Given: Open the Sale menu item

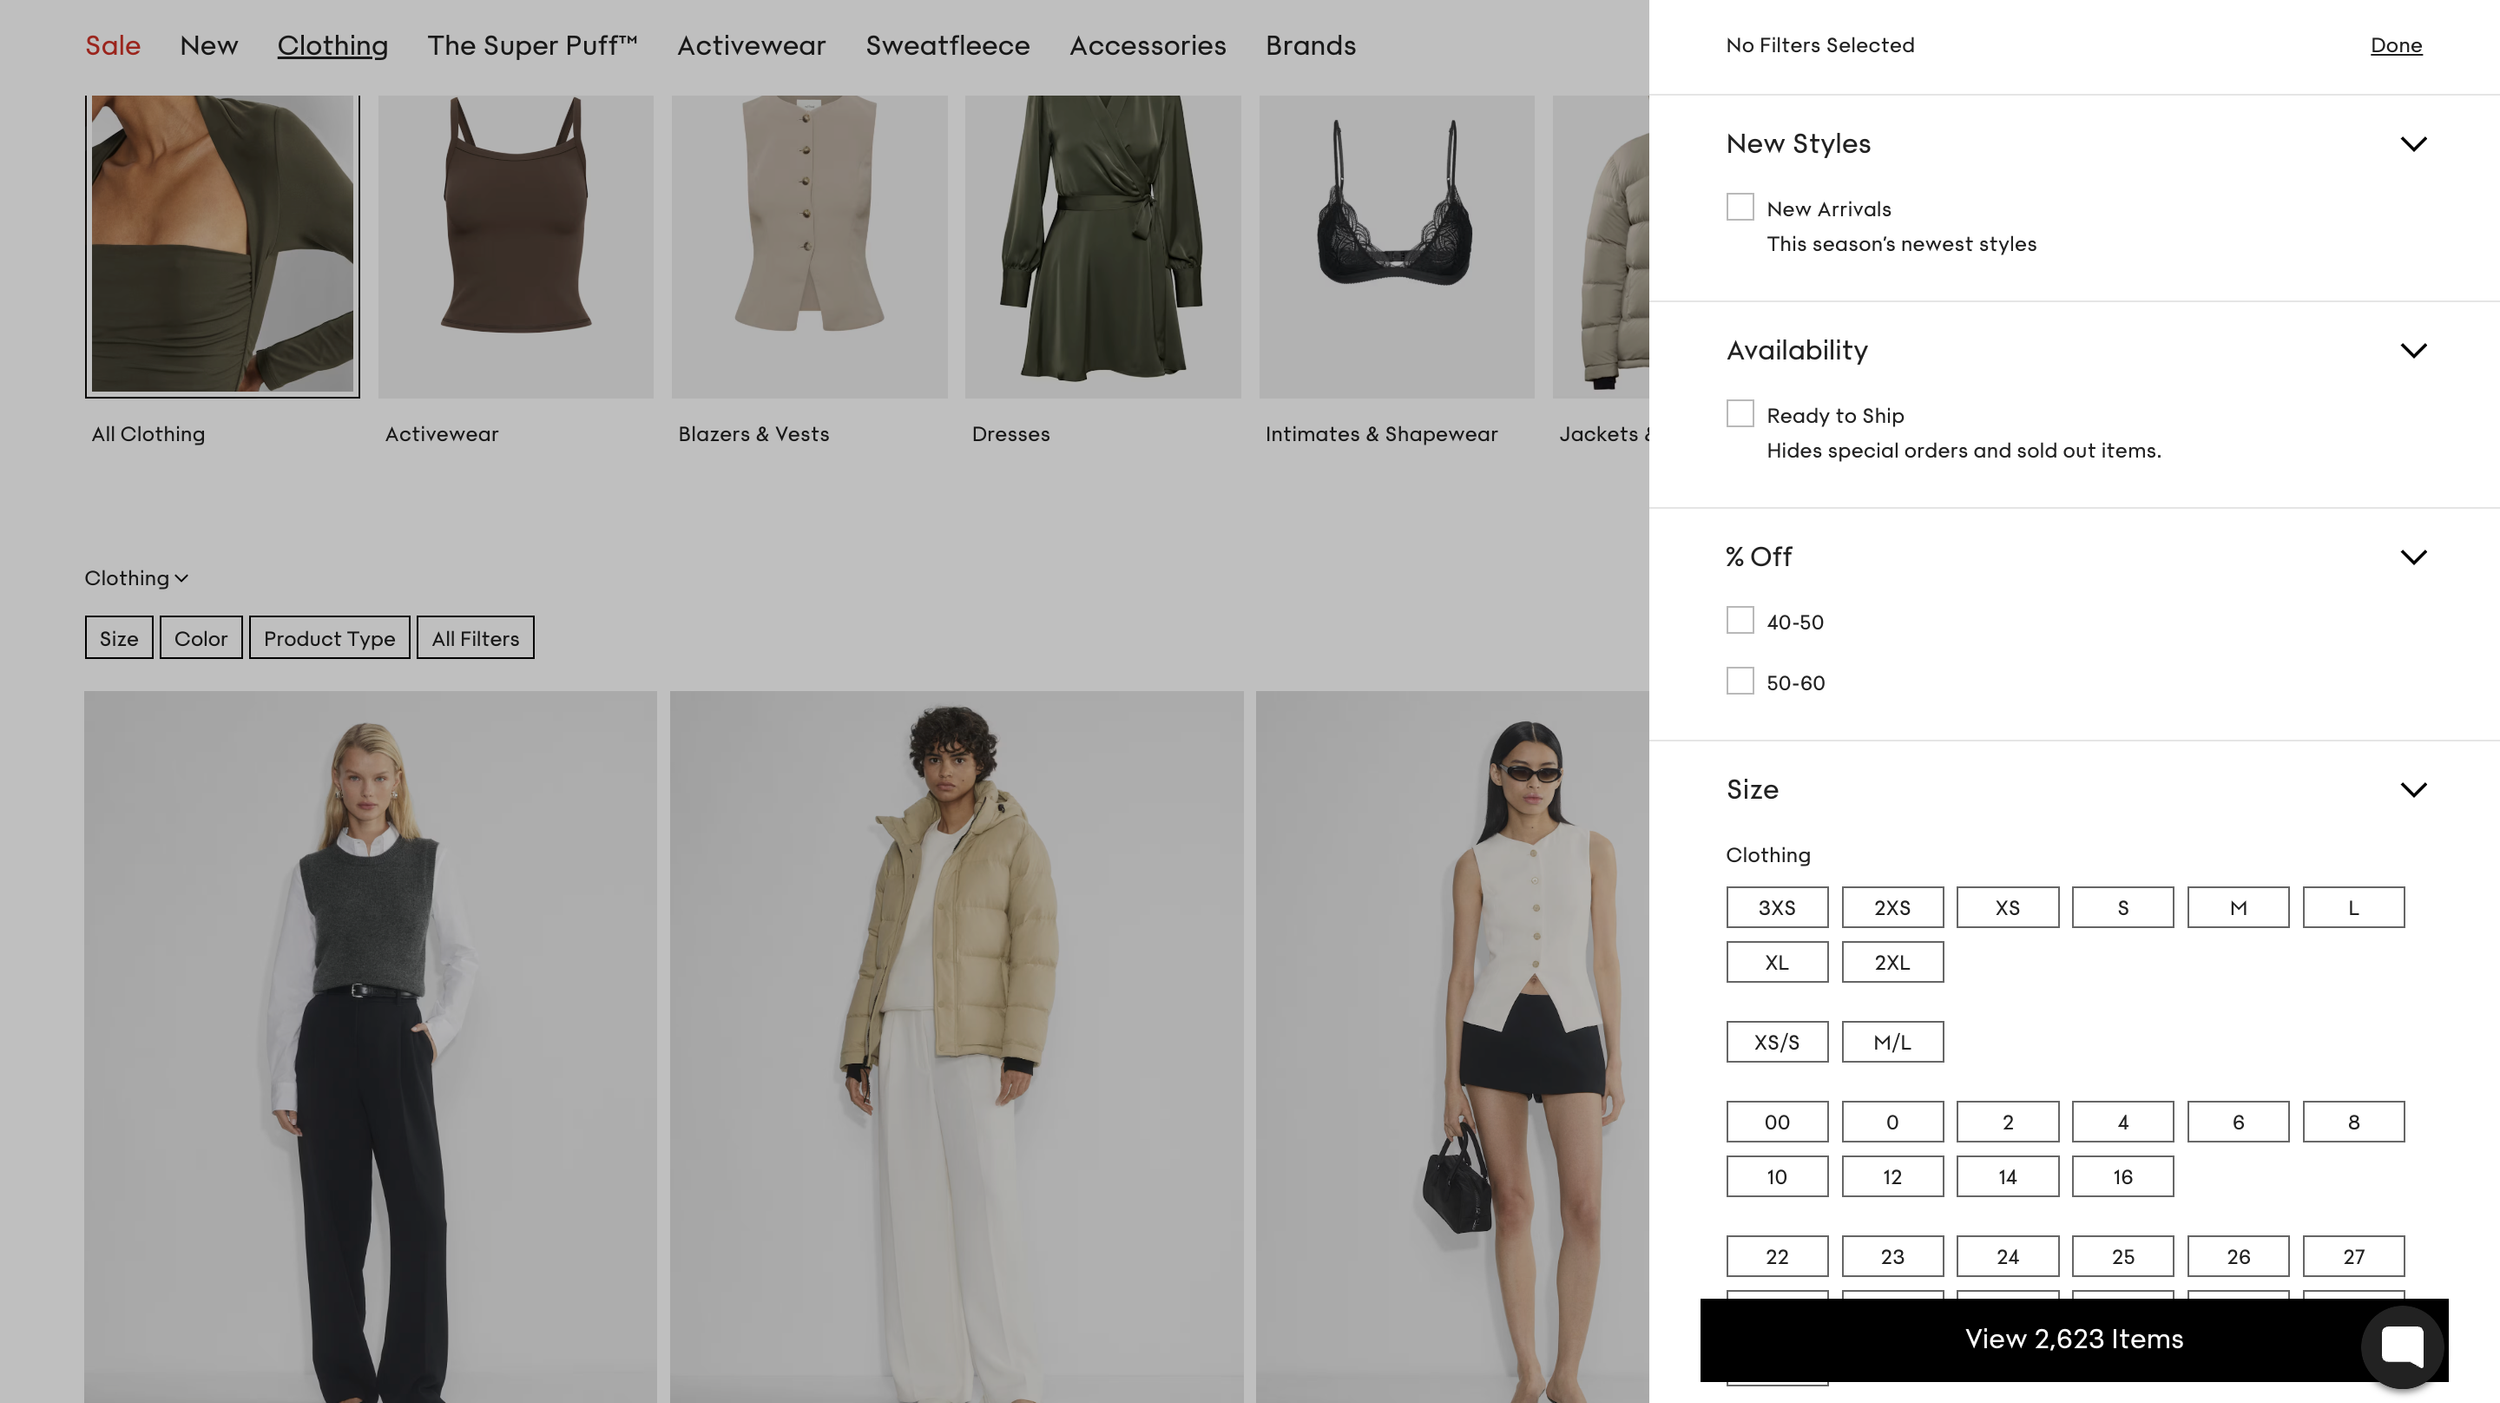Looking at the screenshot, I should coord(112,46).
